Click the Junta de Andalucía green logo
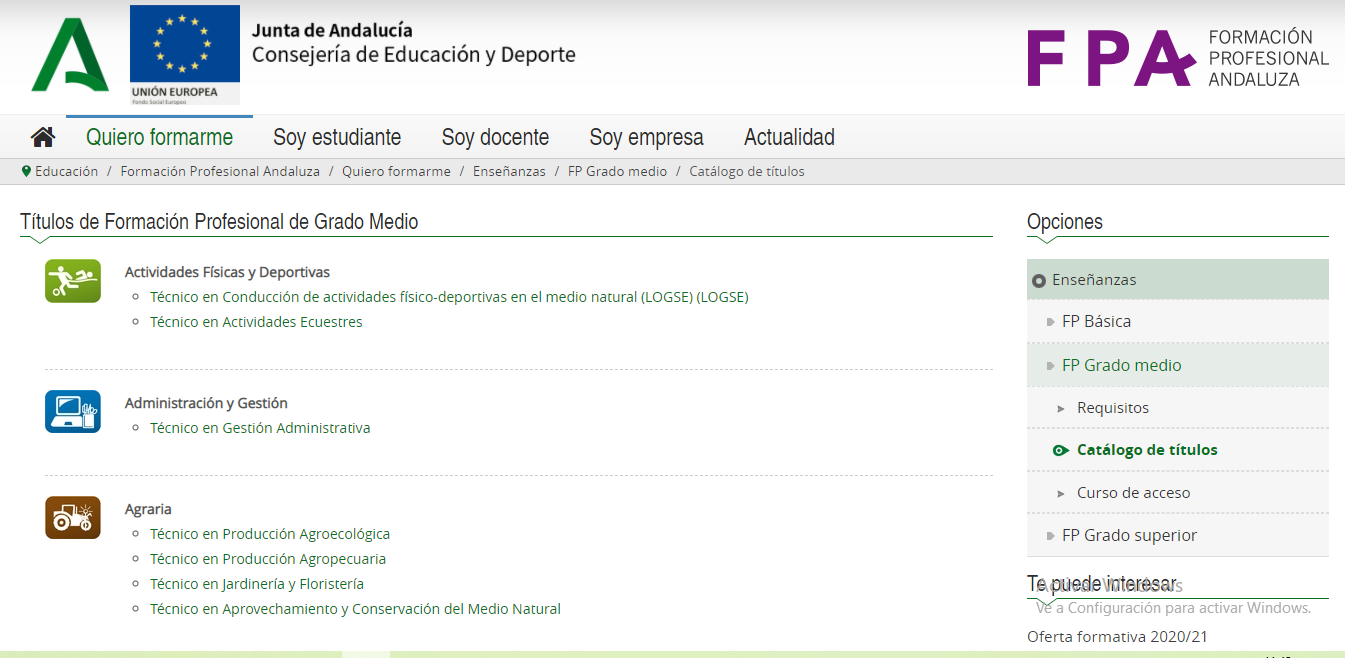 click(69, 55)
